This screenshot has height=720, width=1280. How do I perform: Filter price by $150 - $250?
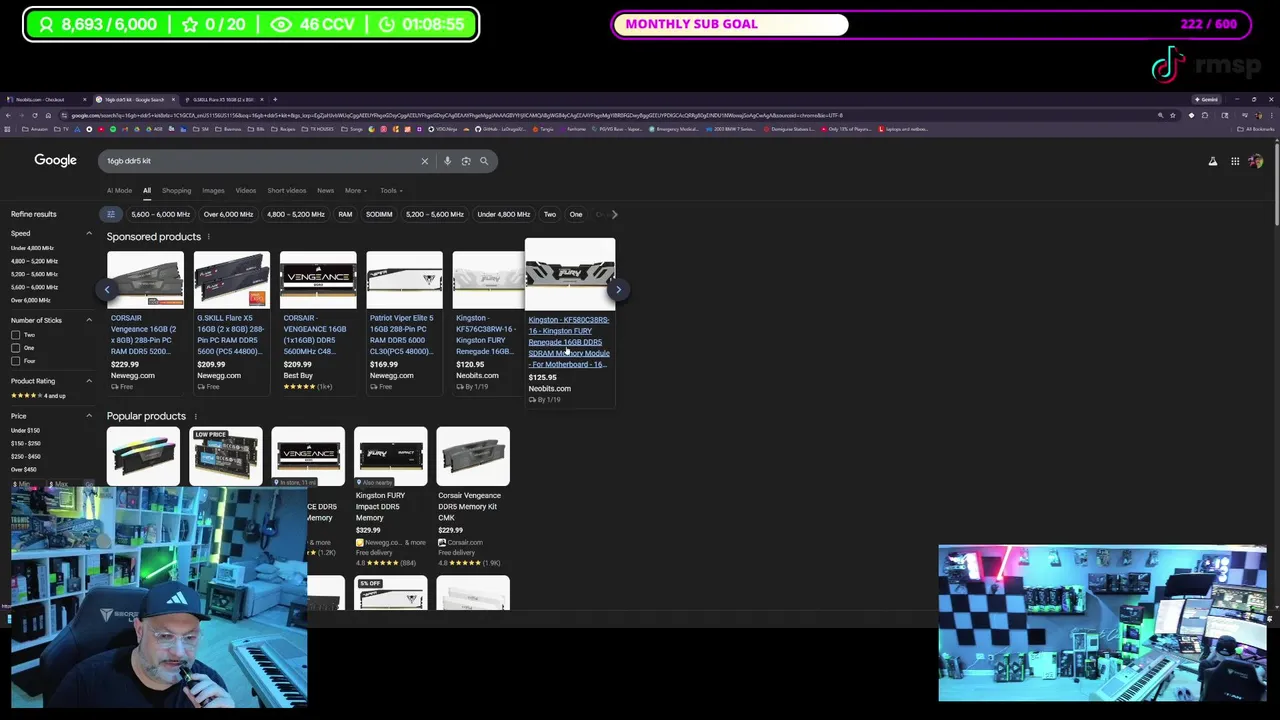pos(26,443)
